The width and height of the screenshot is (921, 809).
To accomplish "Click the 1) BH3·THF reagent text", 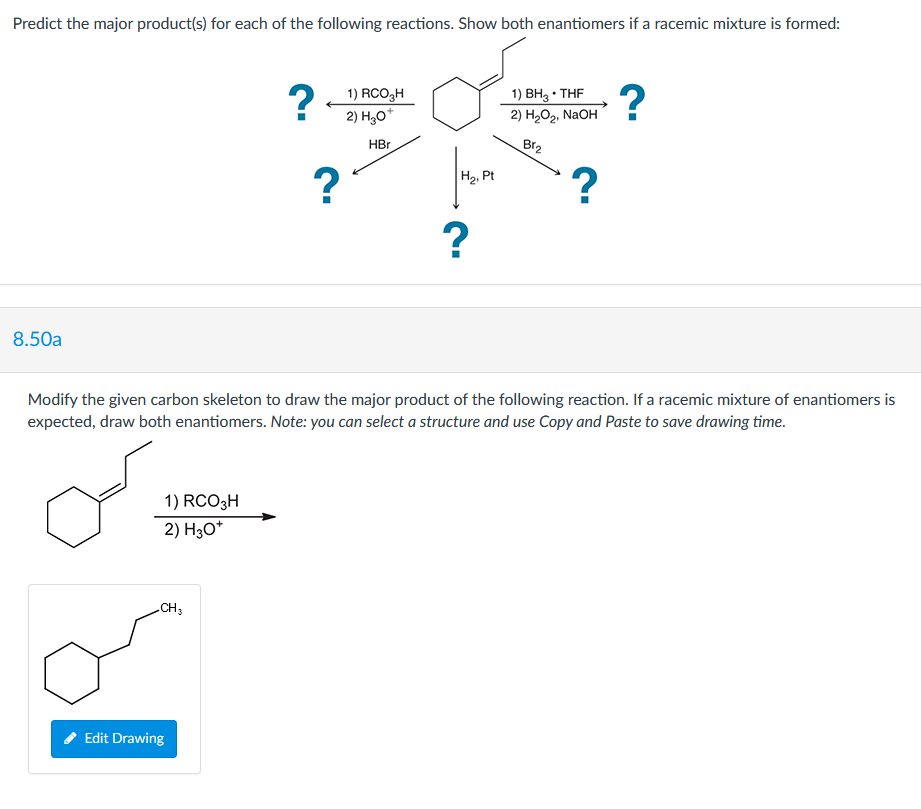I will 549,93.
